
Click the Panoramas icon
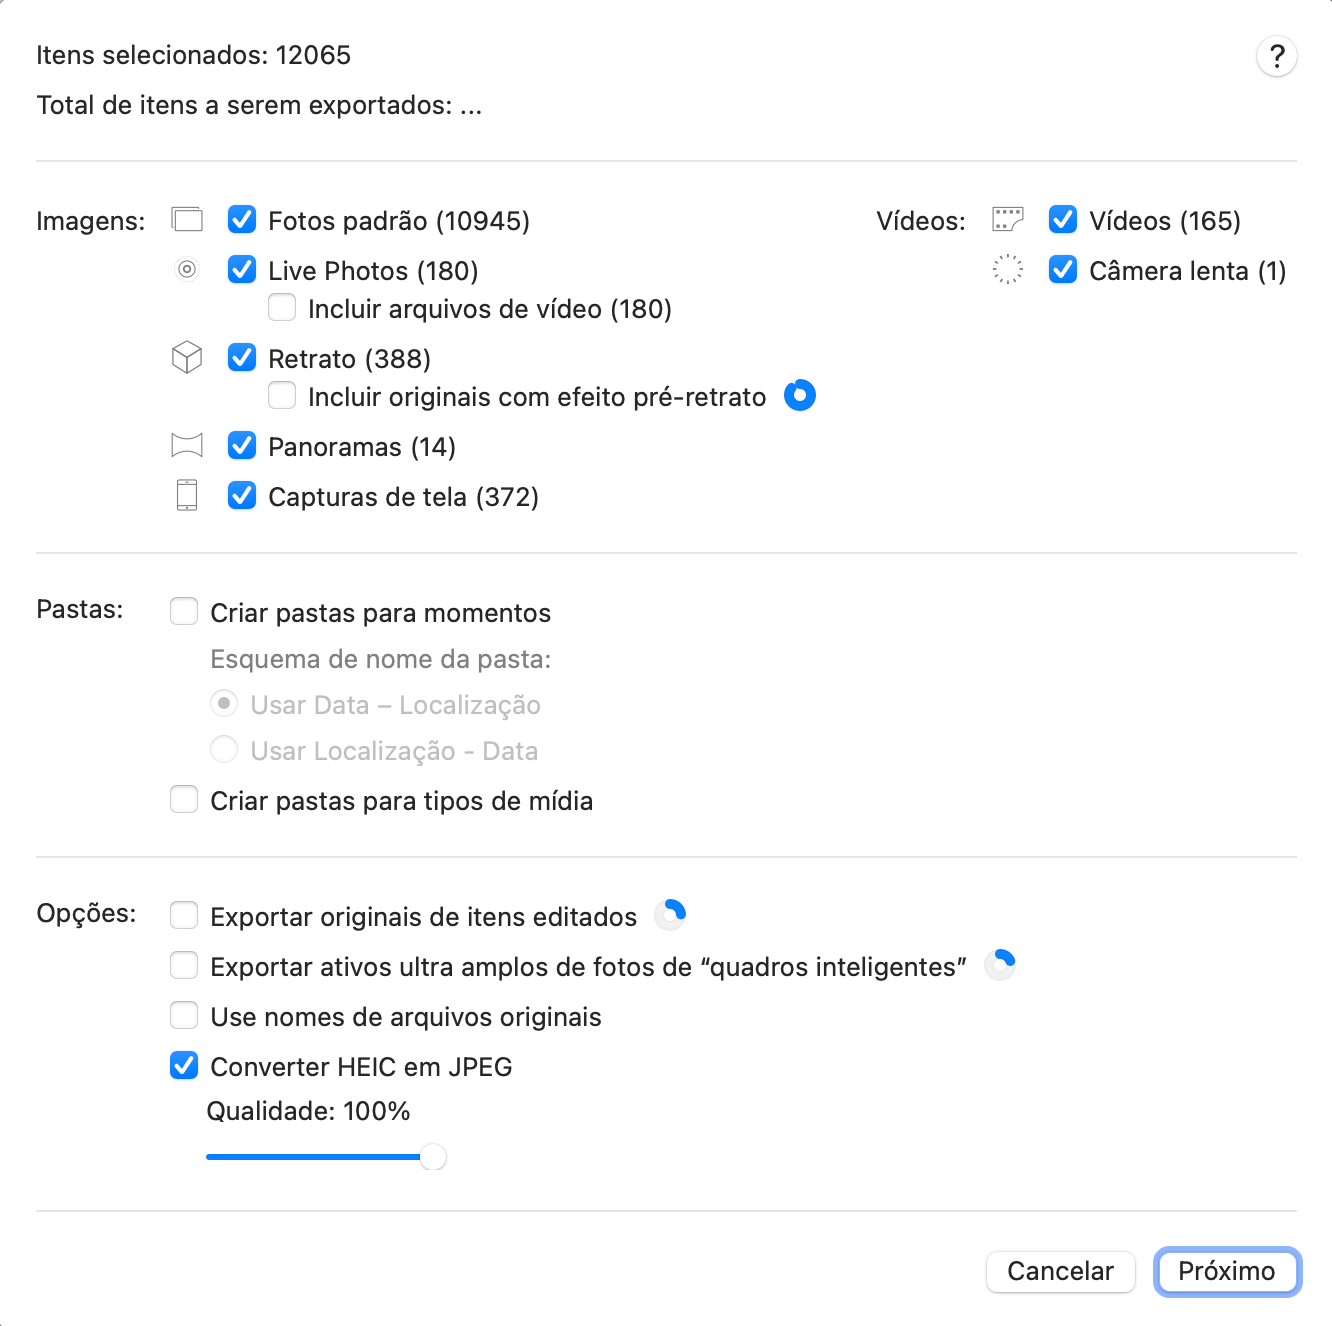[187, 445]
